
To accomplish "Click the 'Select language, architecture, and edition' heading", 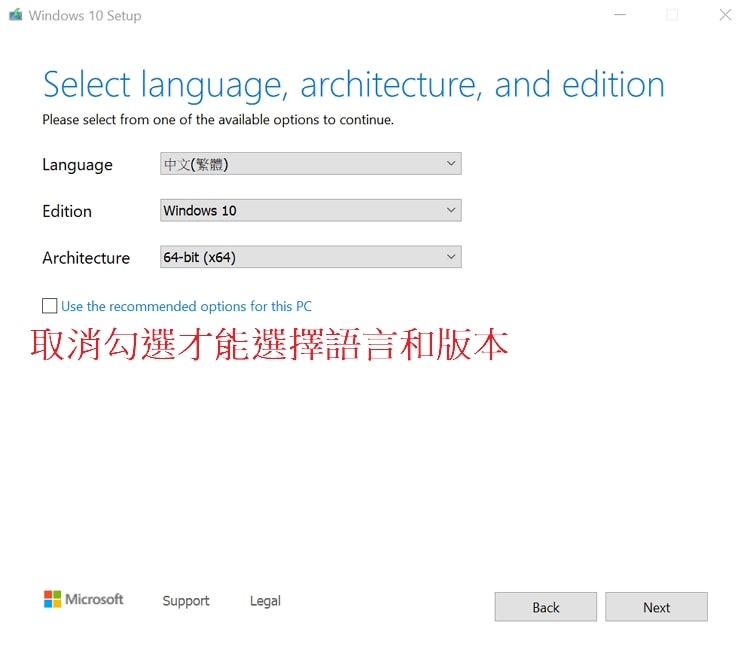I will pyautogui.click(x=353, y=85).
